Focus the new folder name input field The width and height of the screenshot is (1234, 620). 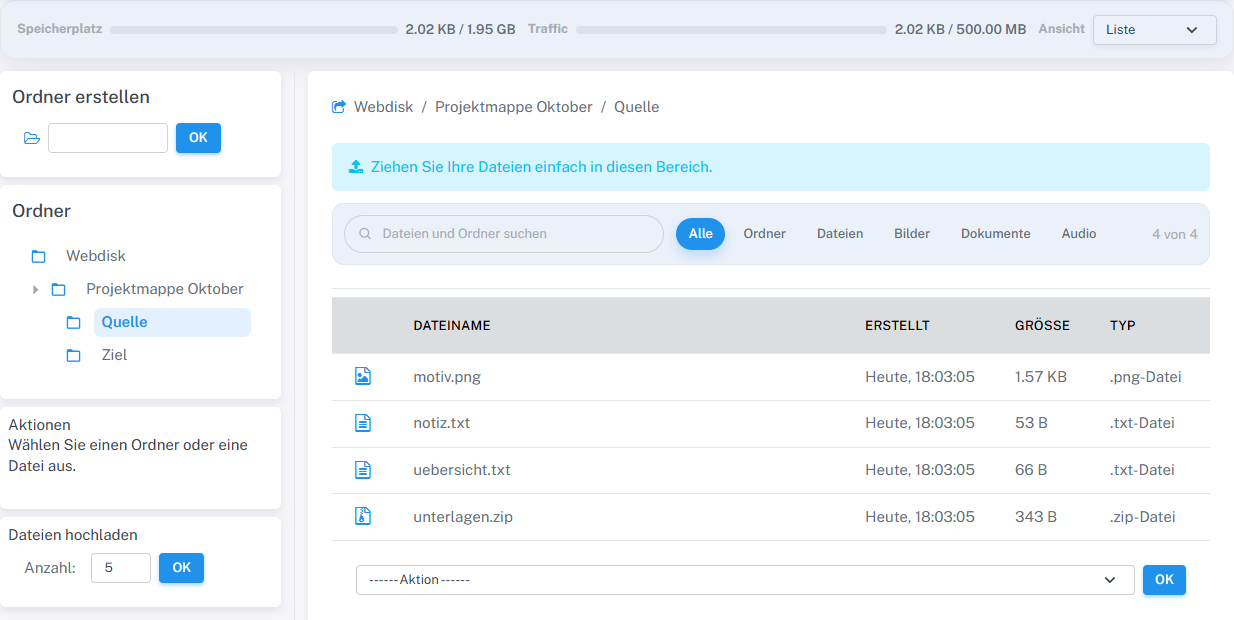[x=108, y=138]
